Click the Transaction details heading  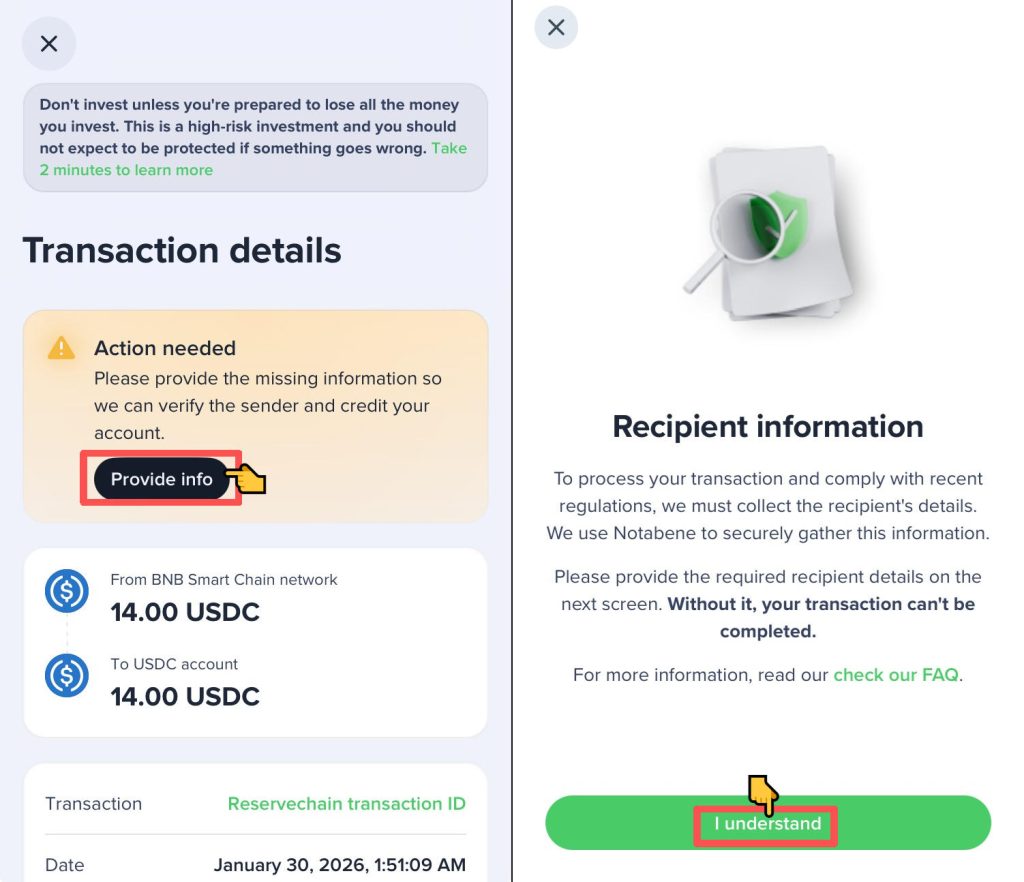tap(182, 250)
